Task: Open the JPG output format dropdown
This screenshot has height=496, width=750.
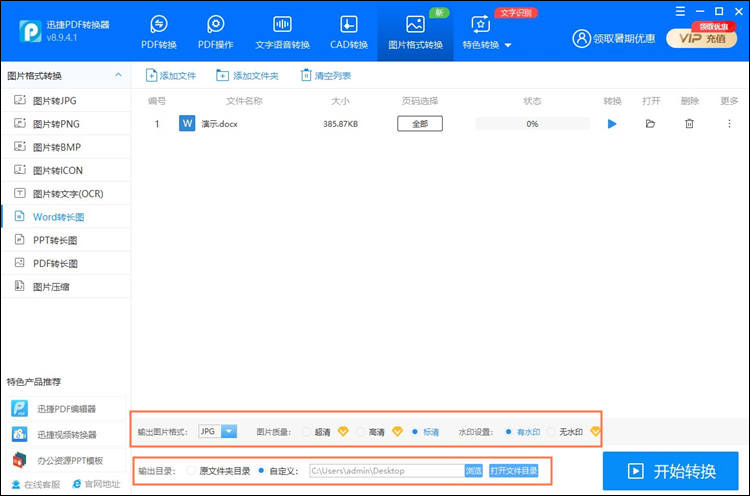Action: [x=218, y=431]
